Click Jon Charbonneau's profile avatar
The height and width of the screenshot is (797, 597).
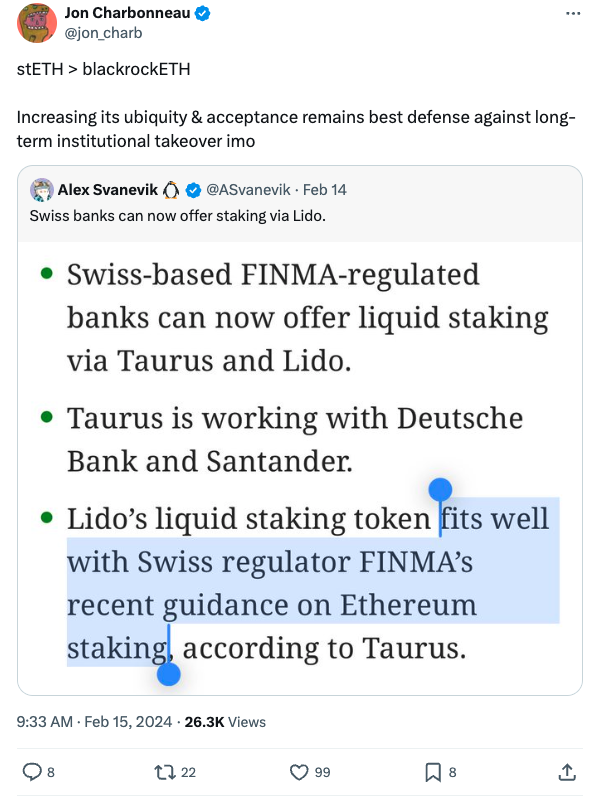[37, 23]
